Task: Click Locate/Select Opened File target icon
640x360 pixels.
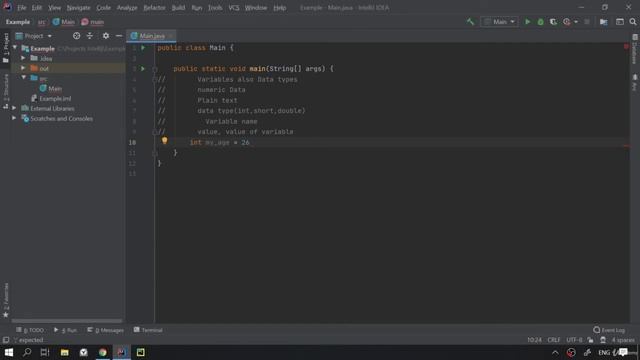Action: pyautogui.click(x=76, y=36)
